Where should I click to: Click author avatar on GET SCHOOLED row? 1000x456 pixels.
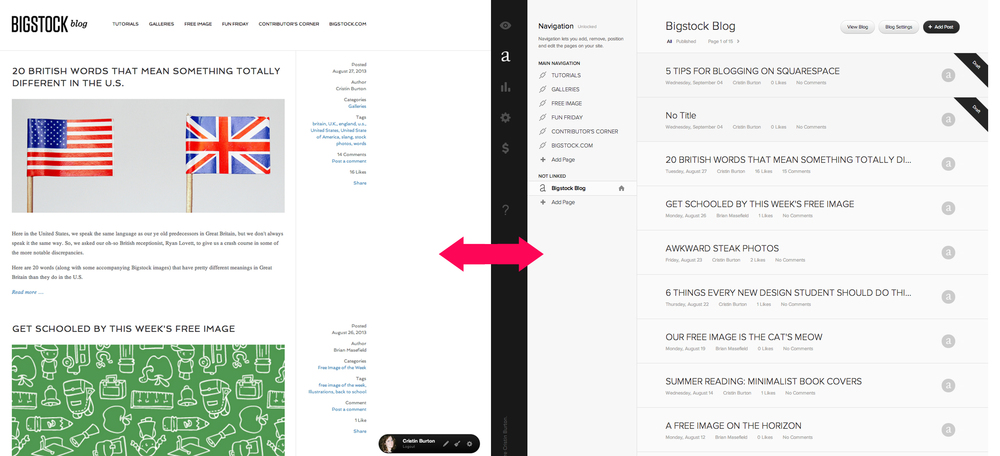(948, 208)
